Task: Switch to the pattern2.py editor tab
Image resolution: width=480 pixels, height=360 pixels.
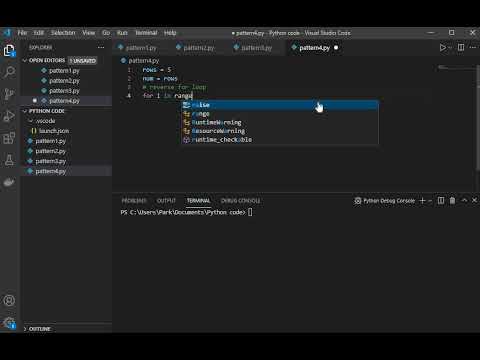Action: click(199, 48)
